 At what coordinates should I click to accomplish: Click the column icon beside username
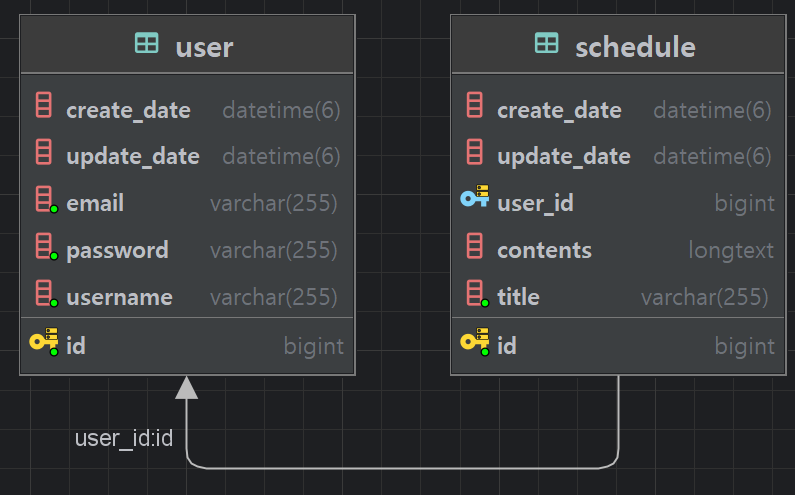coord(46,294)
